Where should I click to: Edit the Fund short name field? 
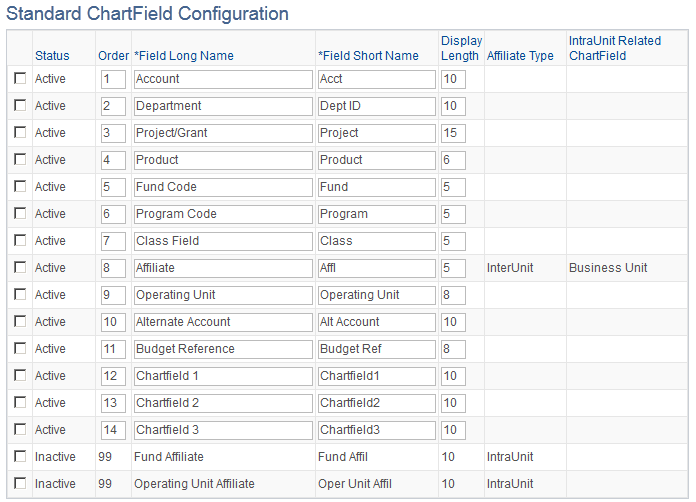tap(377, 187)
